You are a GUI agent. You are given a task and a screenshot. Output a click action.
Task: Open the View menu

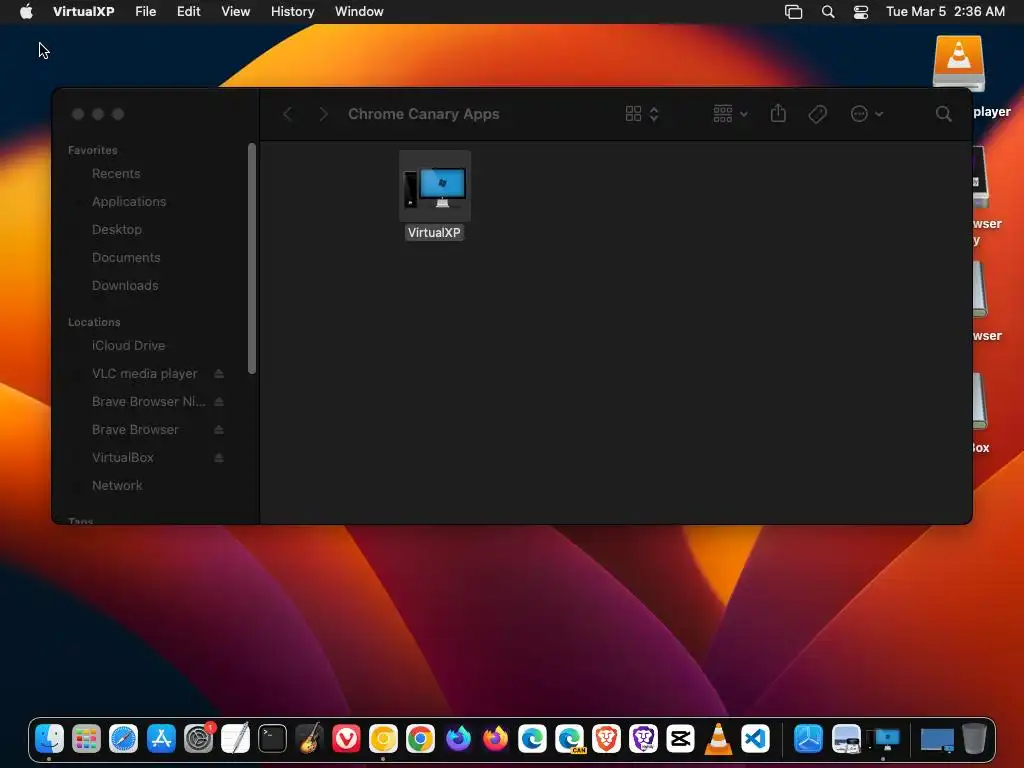236,12
